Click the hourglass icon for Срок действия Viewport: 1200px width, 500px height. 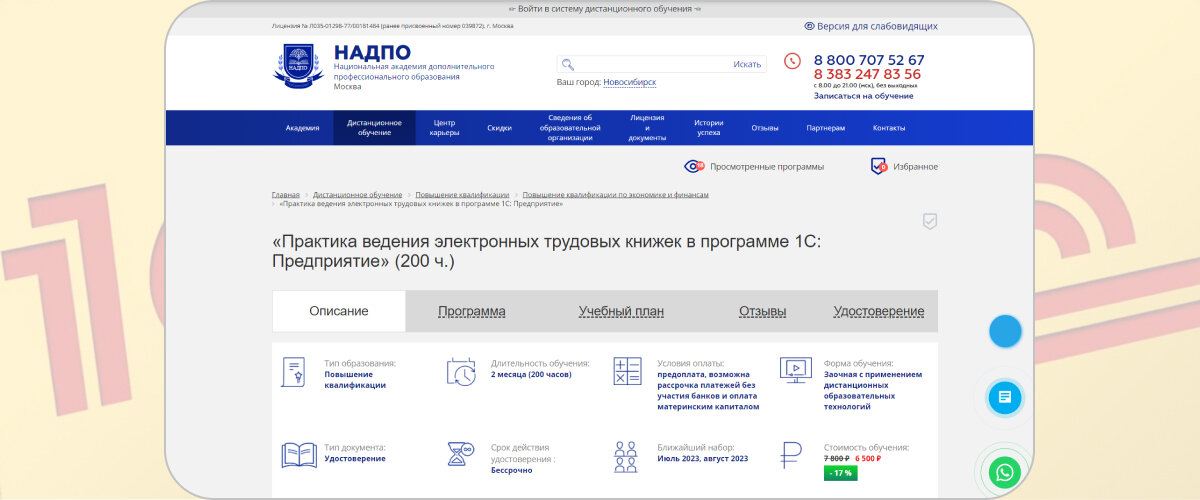tap(460, 456)
